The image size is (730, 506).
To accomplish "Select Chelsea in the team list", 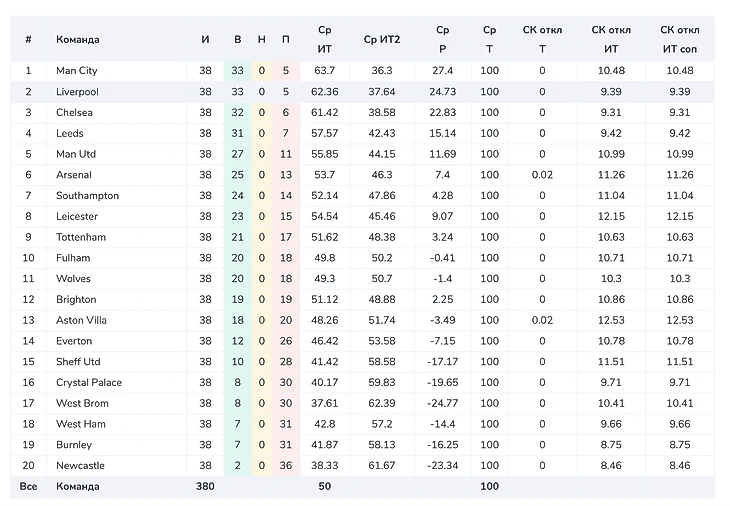I will [74, 113].
